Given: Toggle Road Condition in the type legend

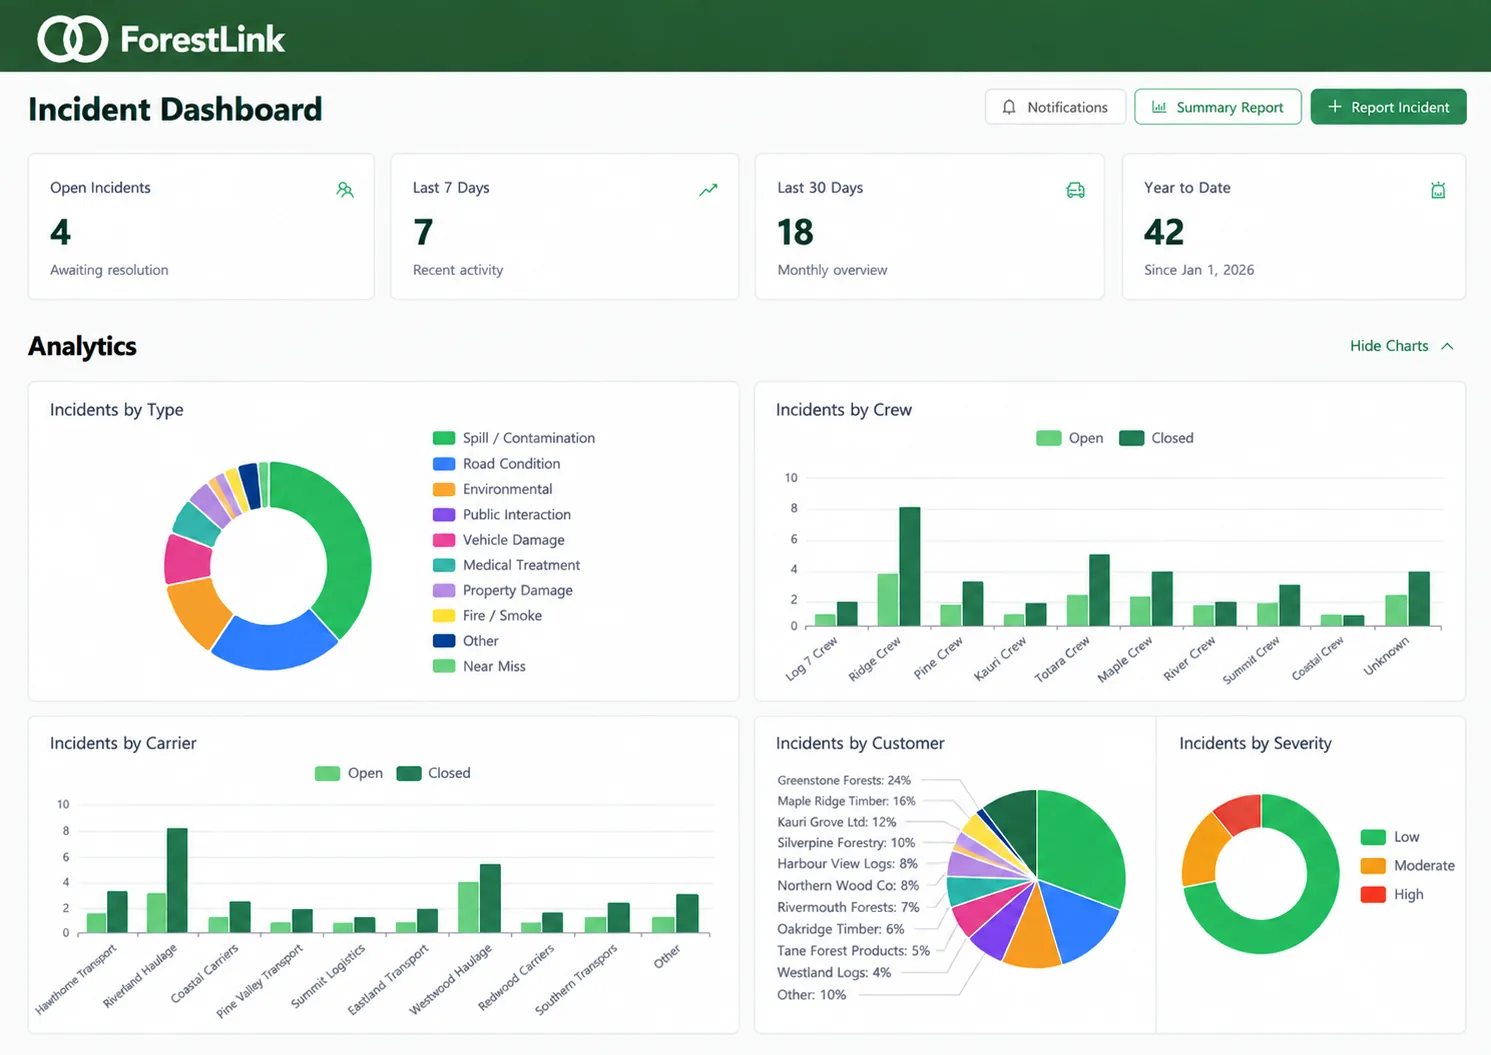Looking at the screenshot, I should coord(497,464).
